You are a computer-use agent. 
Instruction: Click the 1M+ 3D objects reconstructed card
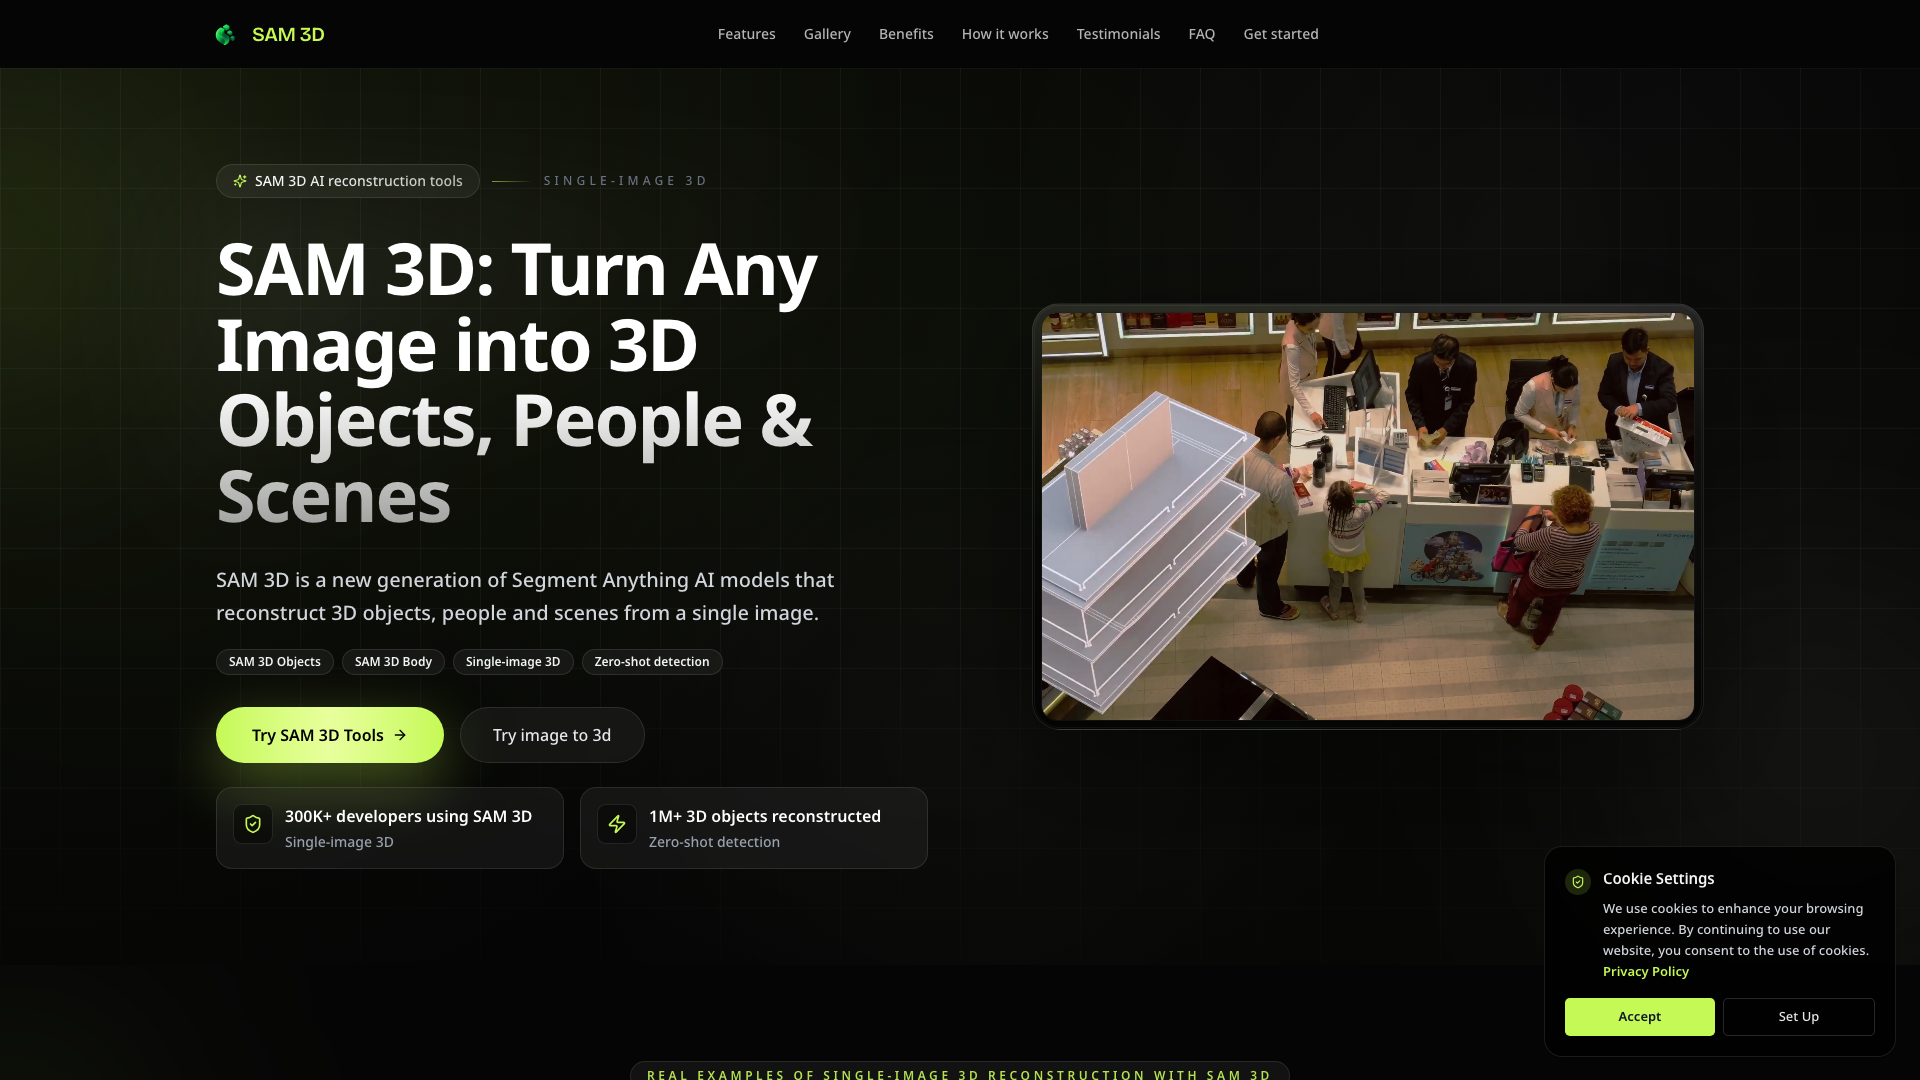click(x=754, y=828)
